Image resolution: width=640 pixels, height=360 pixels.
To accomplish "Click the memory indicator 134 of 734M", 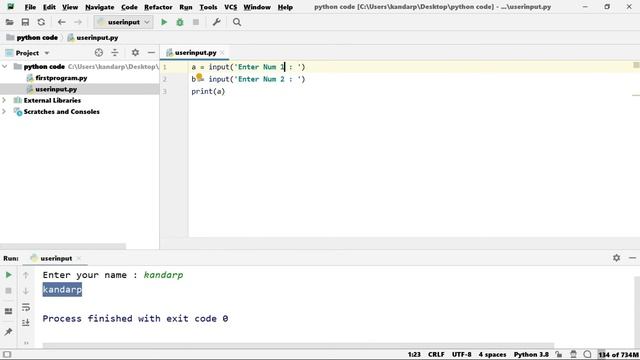I will (x=618, y=354).
